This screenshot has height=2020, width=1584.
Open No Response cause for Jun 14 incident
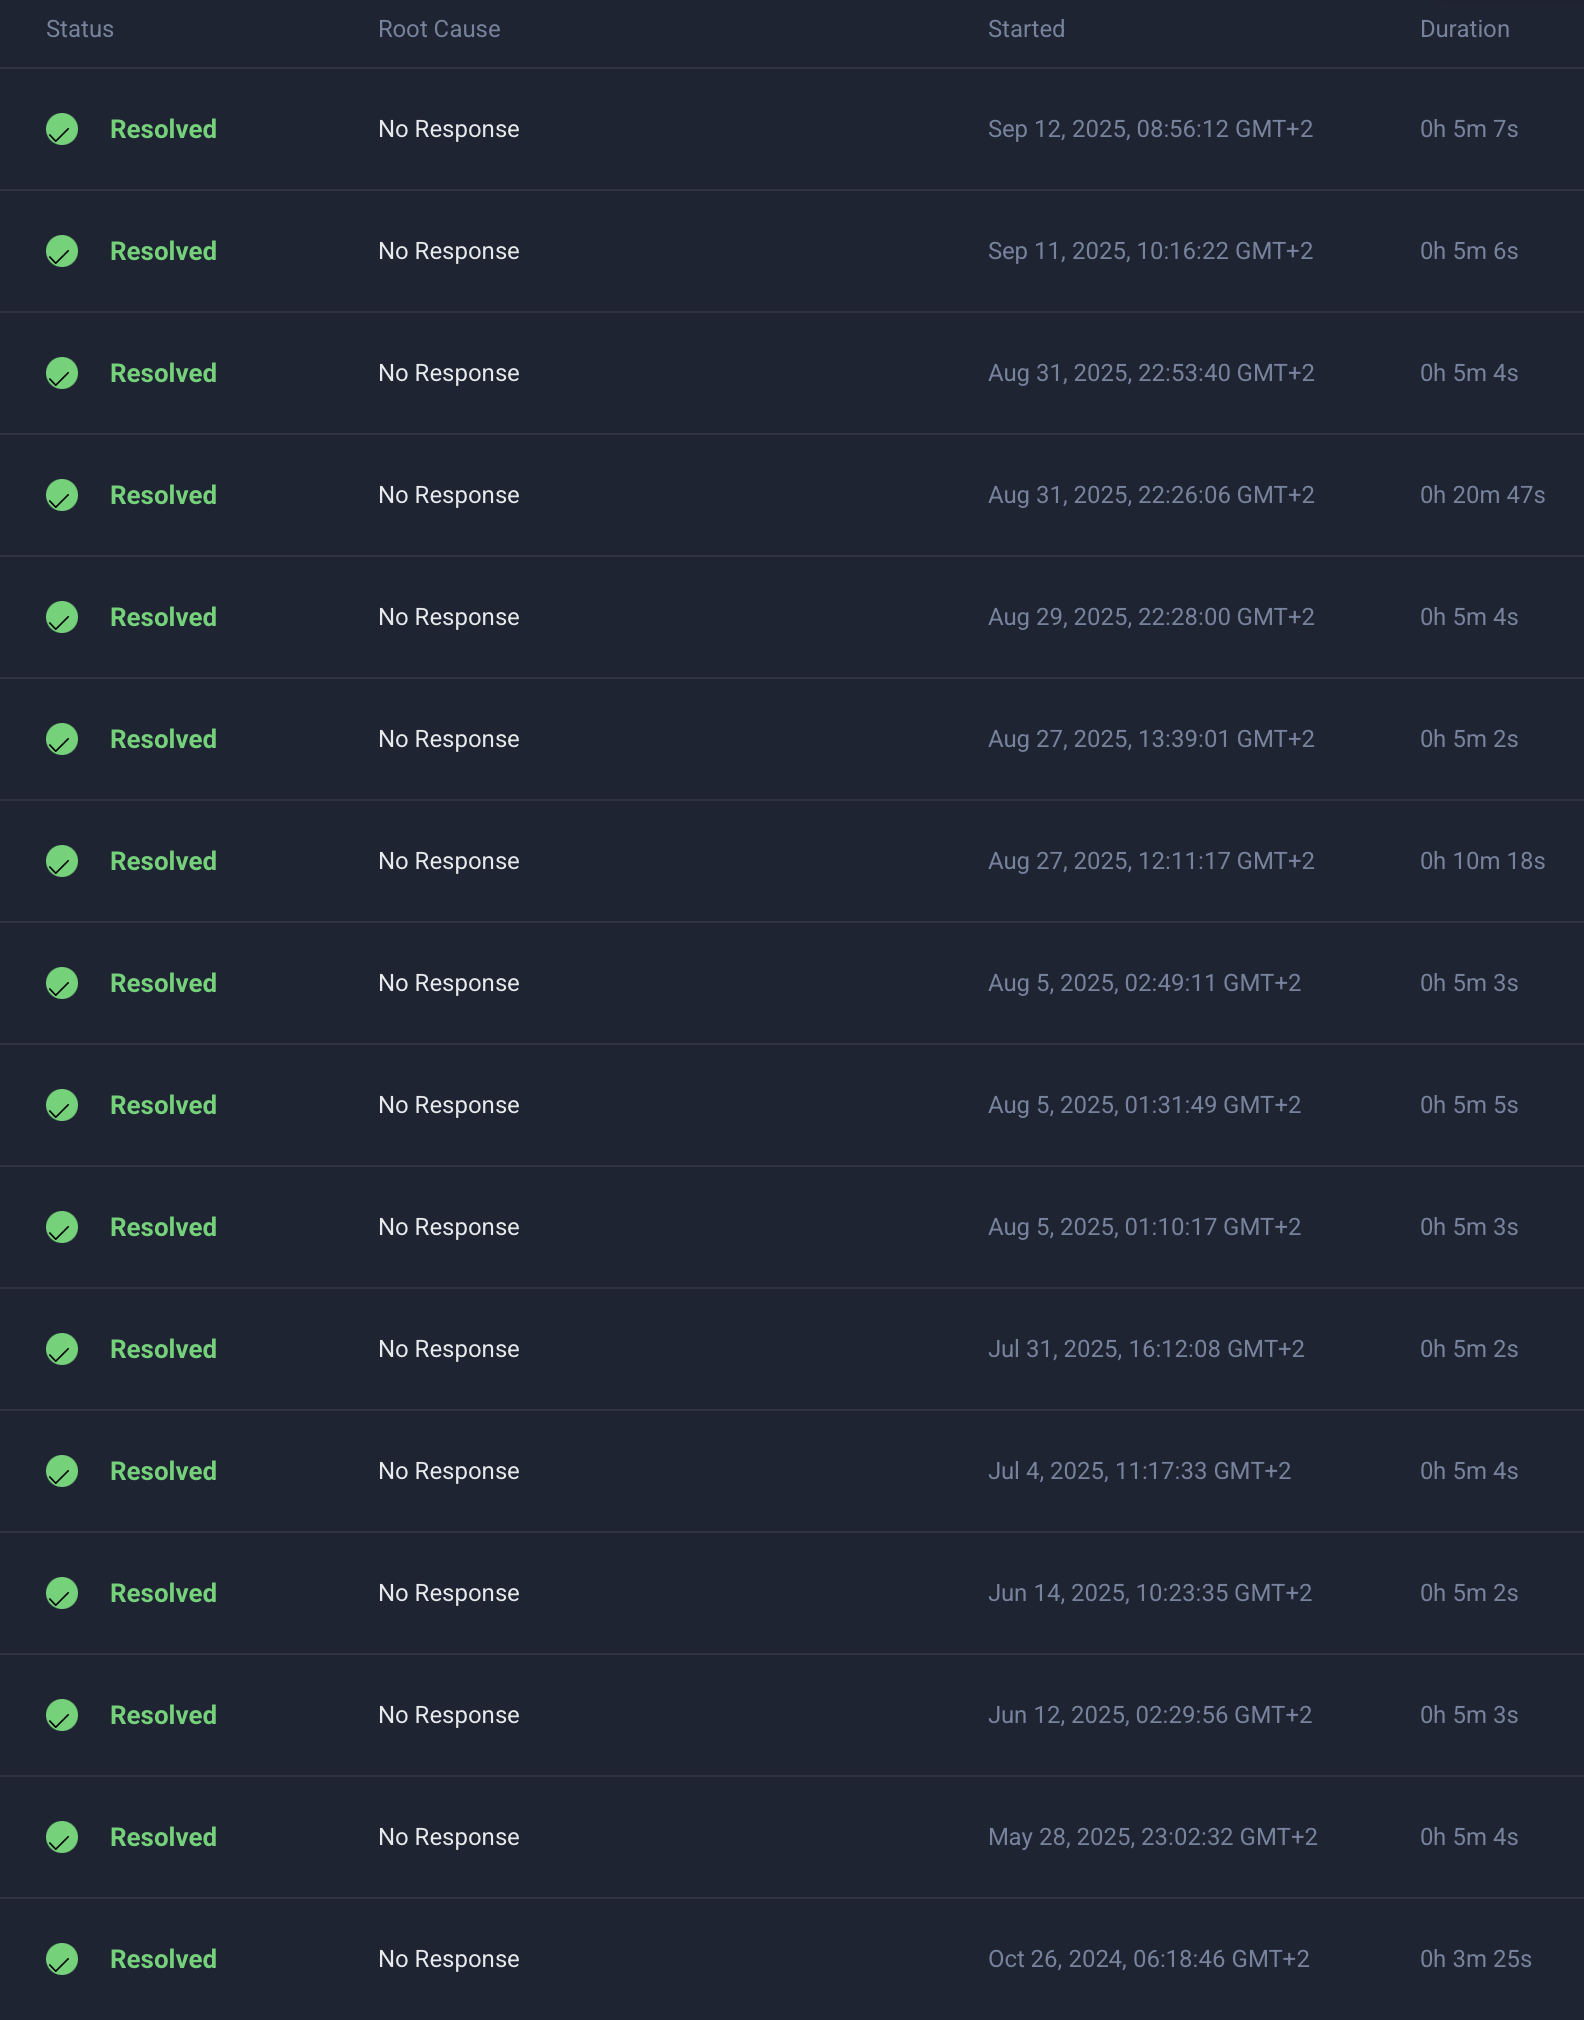pos(449,1593)
